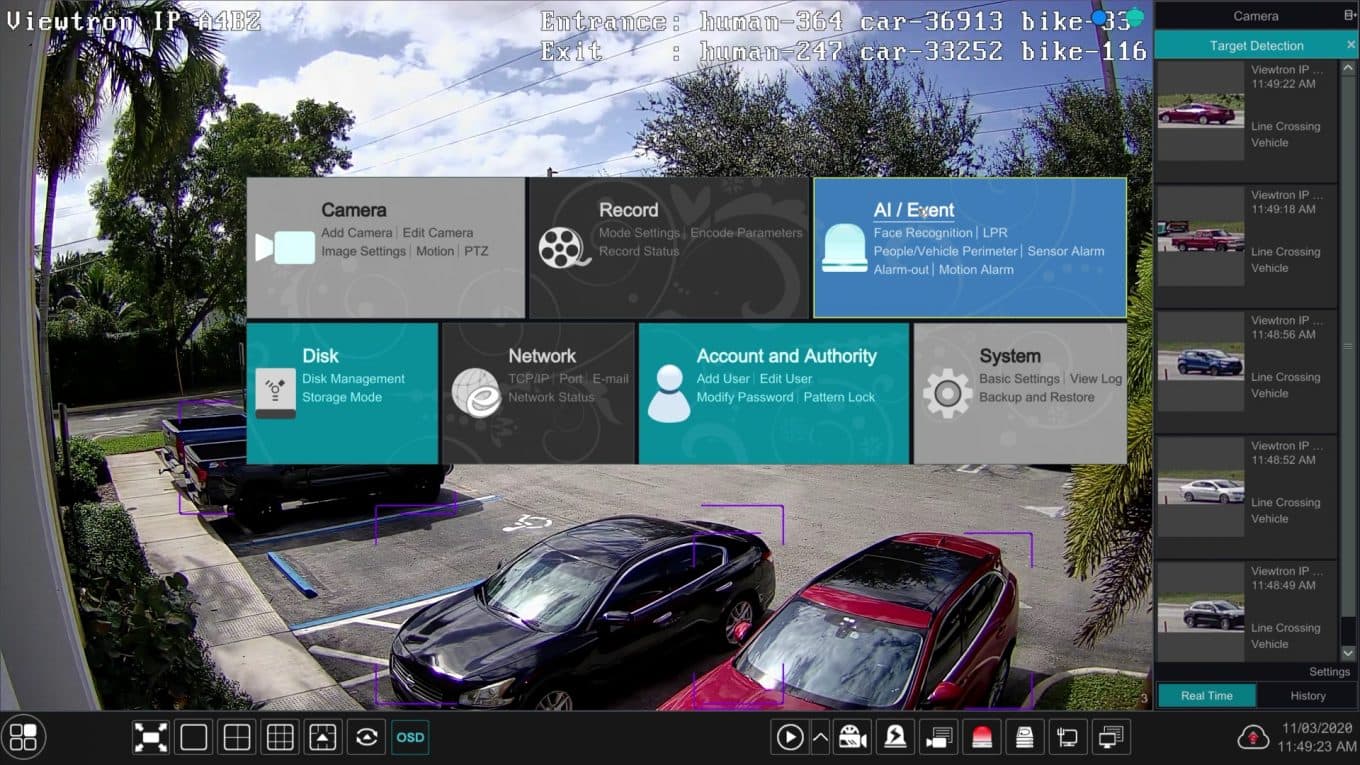Select the four-camera split layout
Viewport: 1360px width, 765px height.
[x=237, y=737]
